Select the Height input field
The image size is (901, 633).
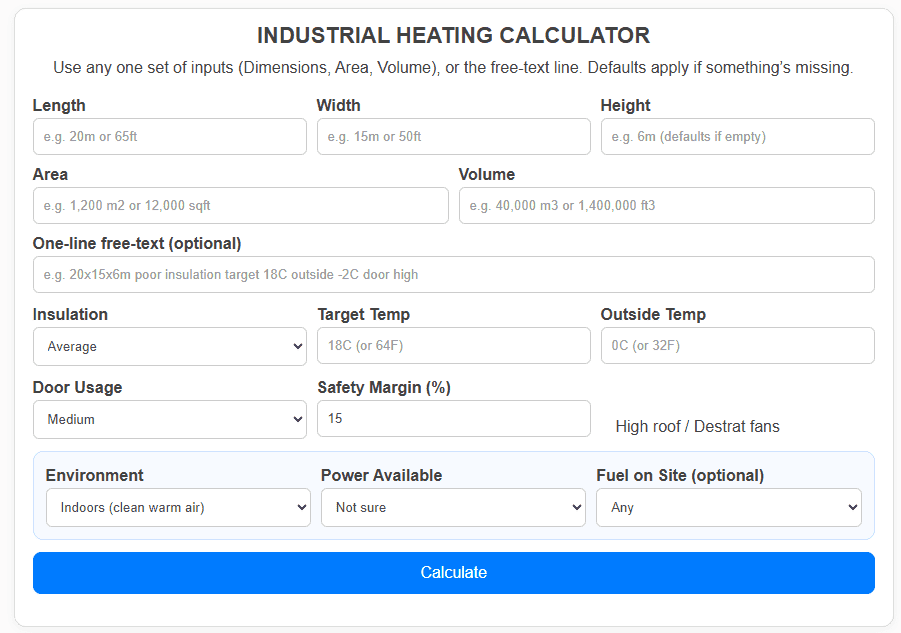click(x=737, y=137)
